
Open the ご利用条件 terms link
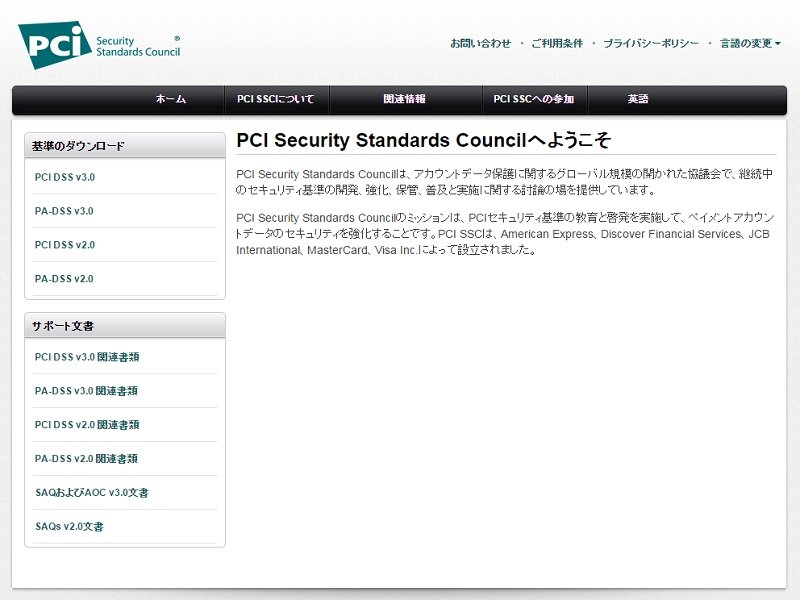557,43
